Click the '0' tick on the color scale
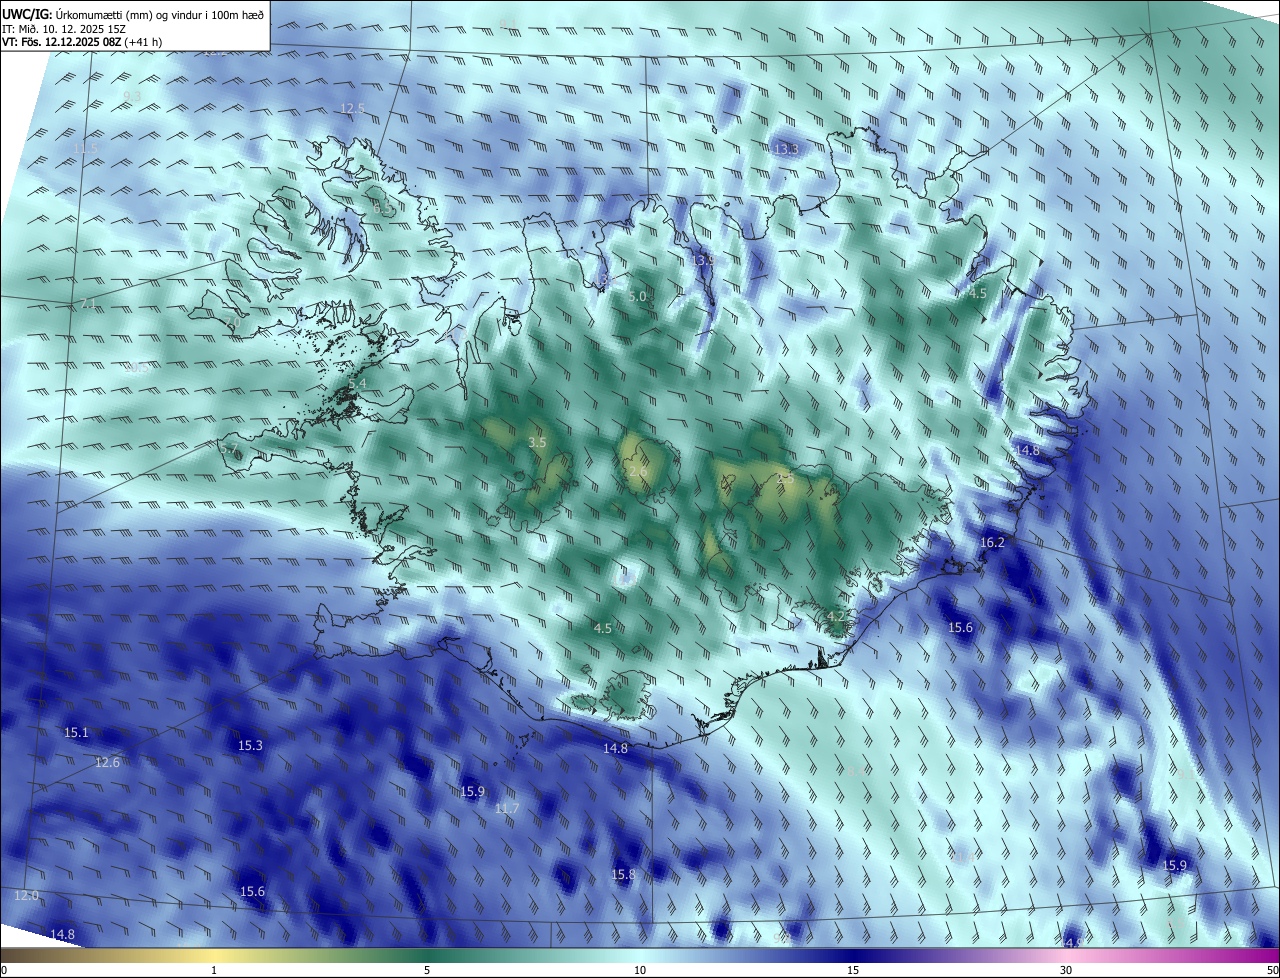1280x978 pixels. coord(4,971)
